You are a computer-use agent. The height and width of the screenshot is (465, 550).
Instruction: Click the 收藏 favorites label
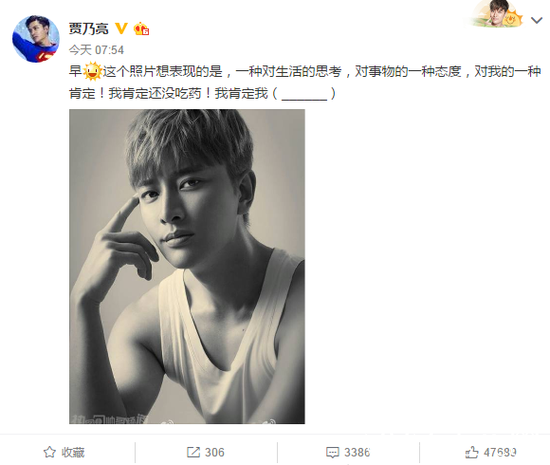[x=73, y=452]
